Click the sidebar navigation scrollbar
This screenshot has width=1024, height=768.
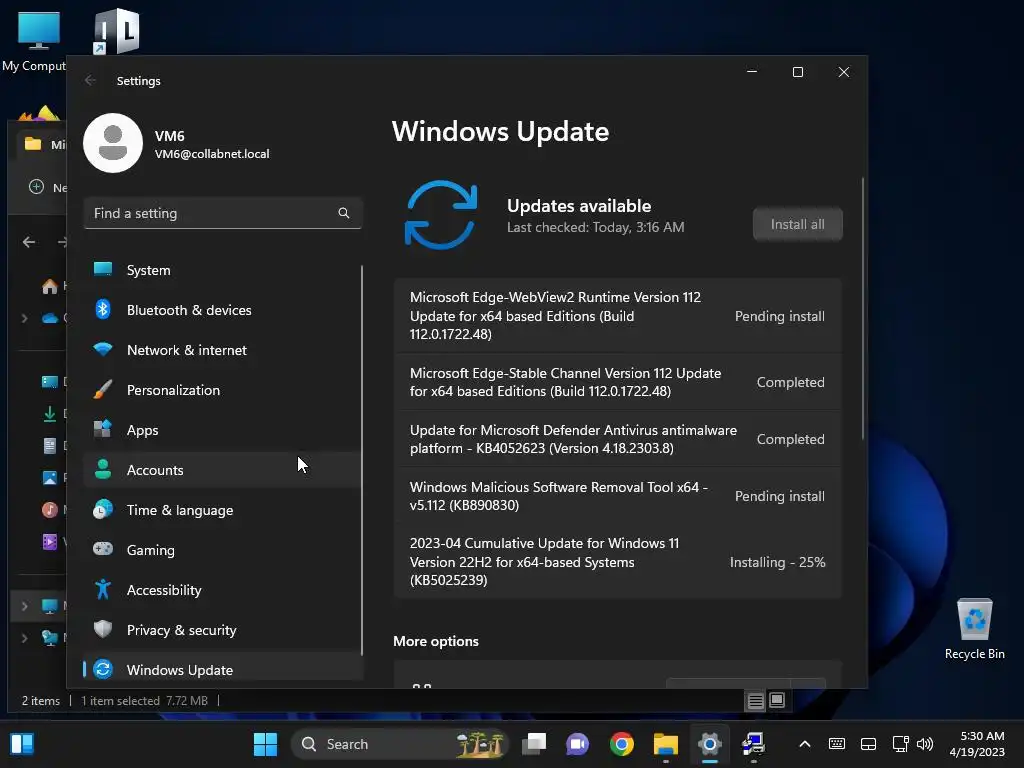pyautogui.click(x=361, y=460)
